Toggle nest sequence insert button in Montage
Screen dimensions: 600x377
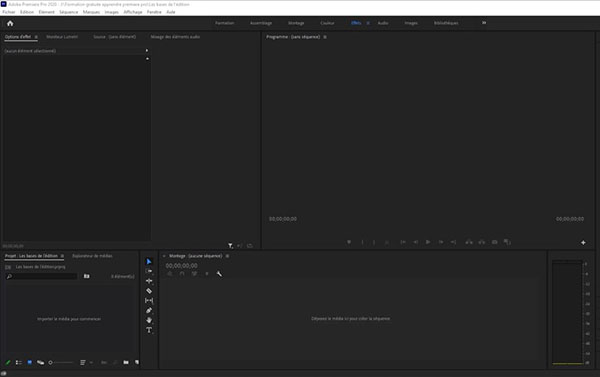[x=170, y=274]
